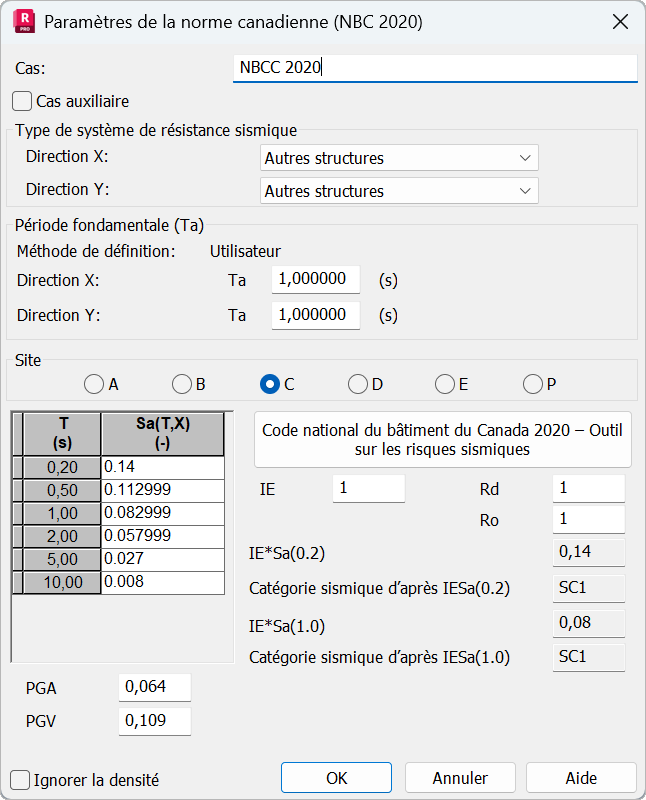Select Sa cell with value 0.008

163,582
